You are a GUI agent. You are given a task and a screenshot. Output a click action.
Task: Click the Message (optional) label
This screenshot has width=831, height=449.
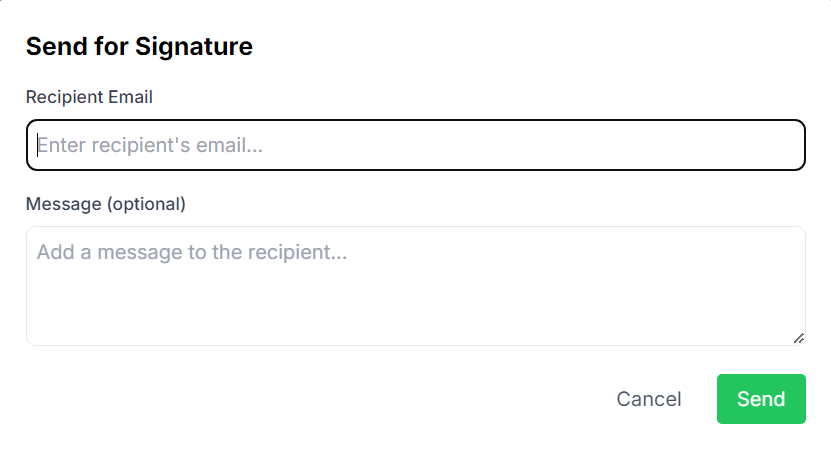pyautogui.click(x=106, y=204)
